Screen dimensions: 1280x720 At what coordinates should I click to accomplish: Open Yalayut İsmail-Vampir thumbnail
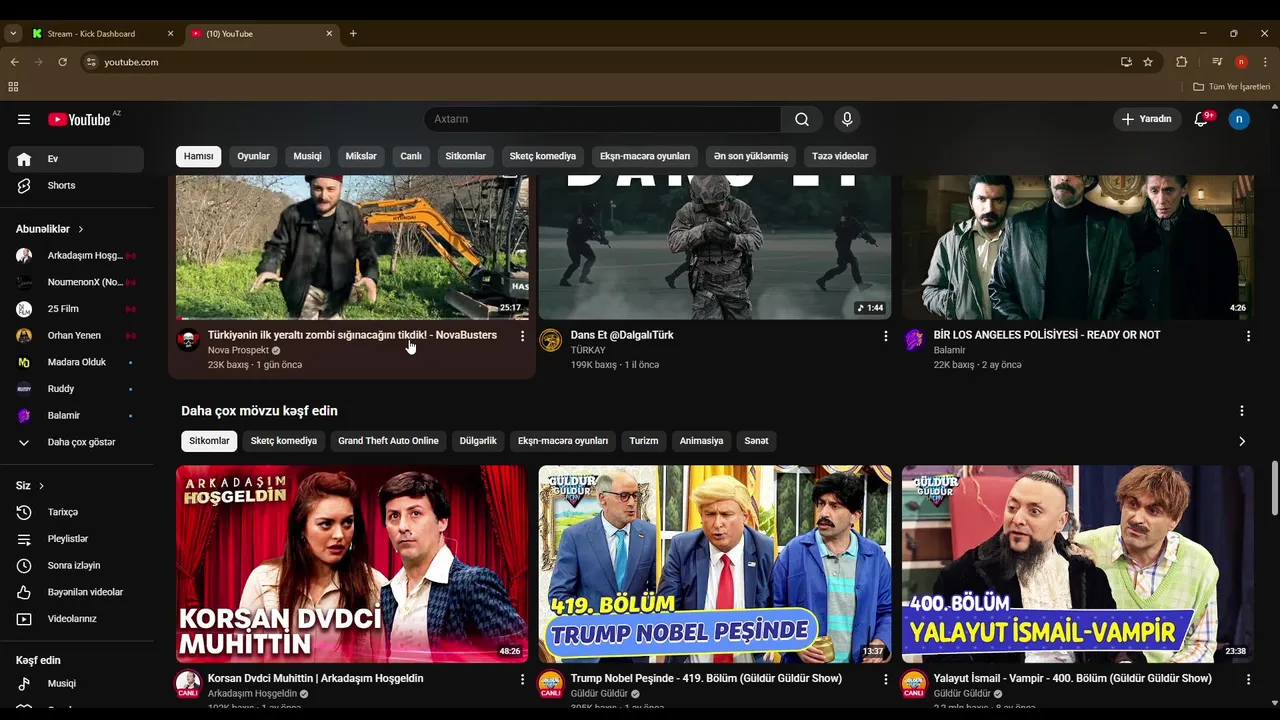[x=1078, y=563]
